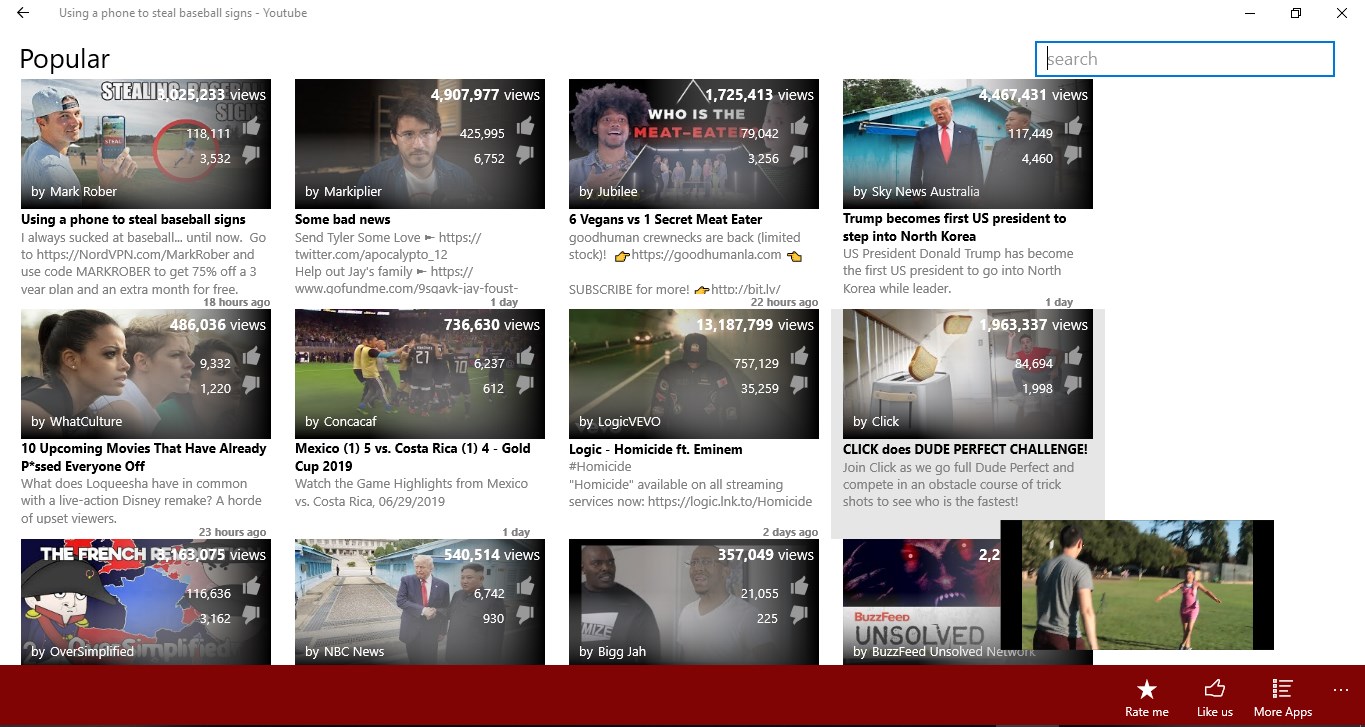Click 'by WhatCulture' channel label
The width and height of the screenshot is (1365, 727).
[77, 421]
